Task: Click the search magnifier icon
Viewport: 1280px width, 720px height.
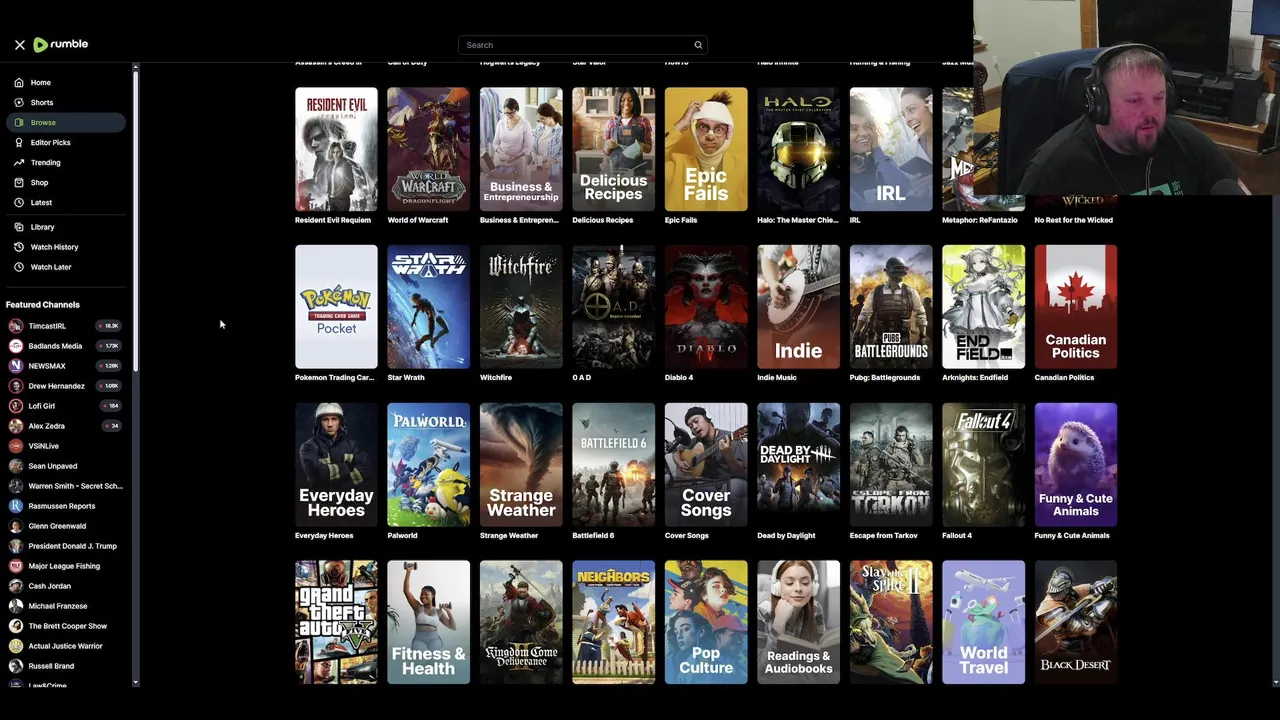Action: tap(698, 45)
